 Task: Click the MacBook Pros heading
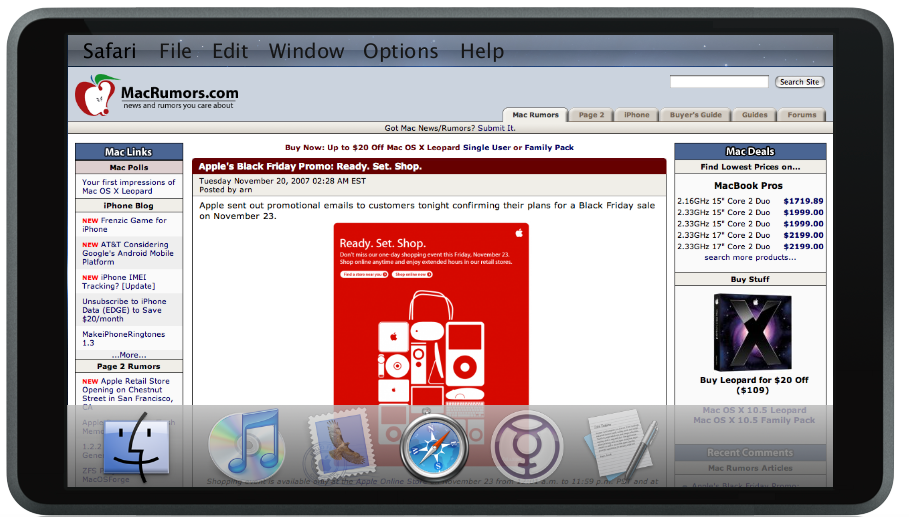[x=748, y=186]
